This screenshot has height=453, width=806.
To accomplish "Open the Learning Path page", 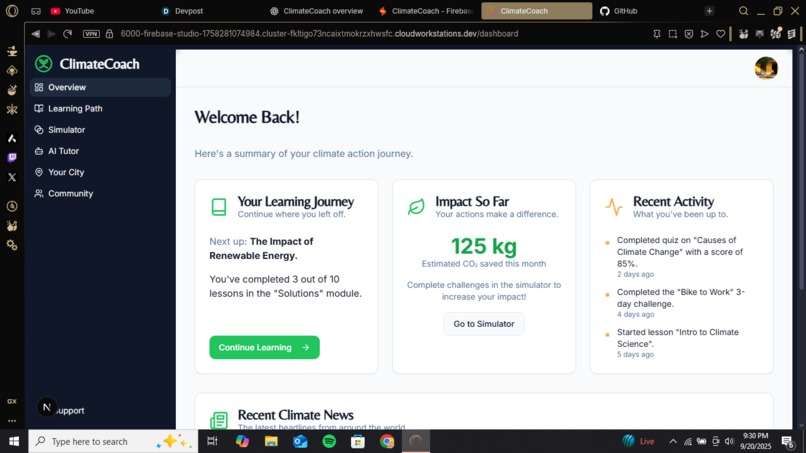I will tap(100, 108).
